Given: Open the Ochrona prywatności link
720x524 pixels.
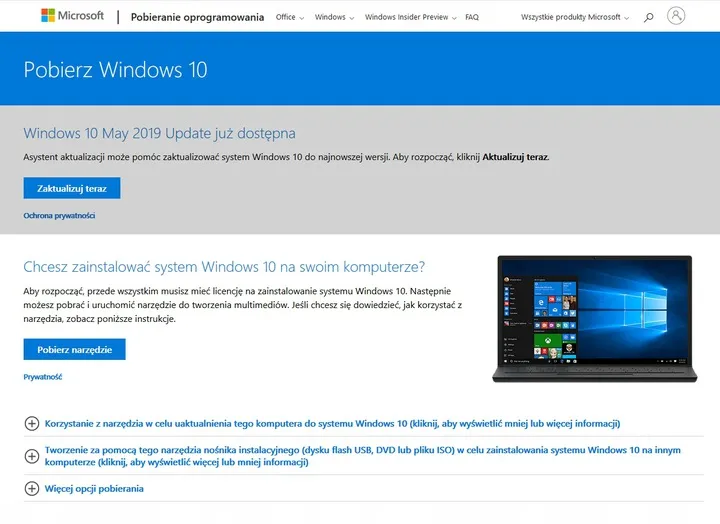Looking at the screenshot, I should click(x=59, y=215).
